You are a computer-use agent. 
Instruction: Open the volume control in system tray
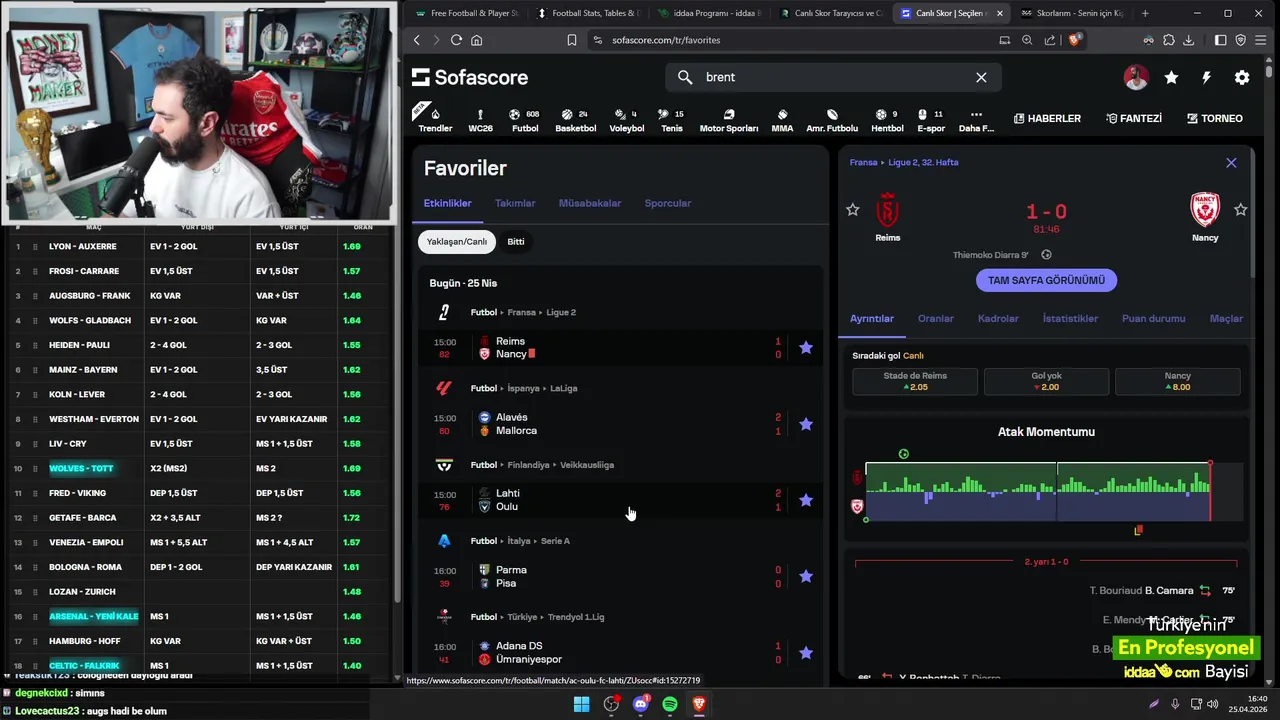click(1212, 704)
